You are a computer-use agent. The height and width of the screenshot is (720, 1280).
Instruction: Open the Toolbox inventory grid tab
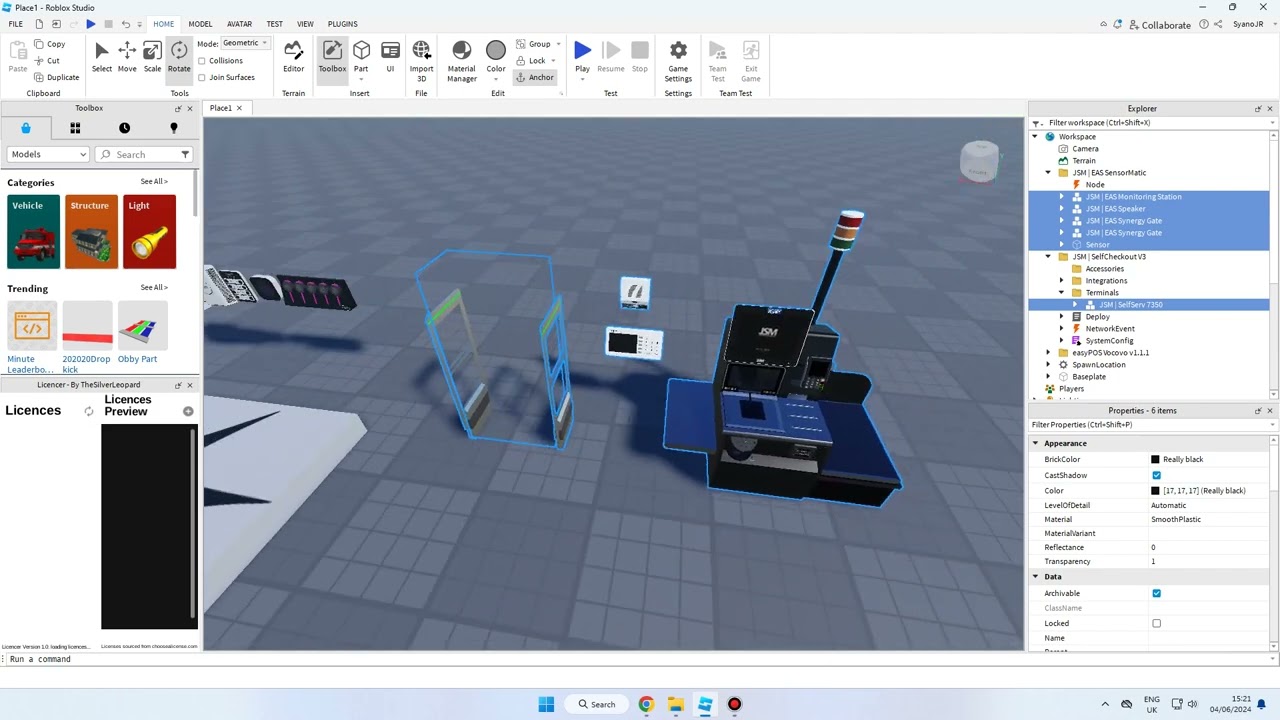(75, 128)
